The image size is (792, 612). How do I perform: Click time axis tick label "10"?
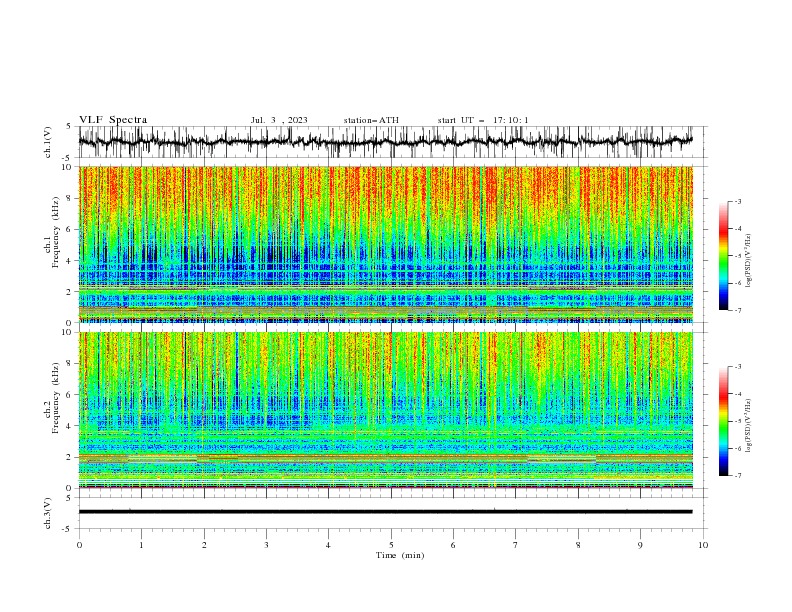point(703,545)
